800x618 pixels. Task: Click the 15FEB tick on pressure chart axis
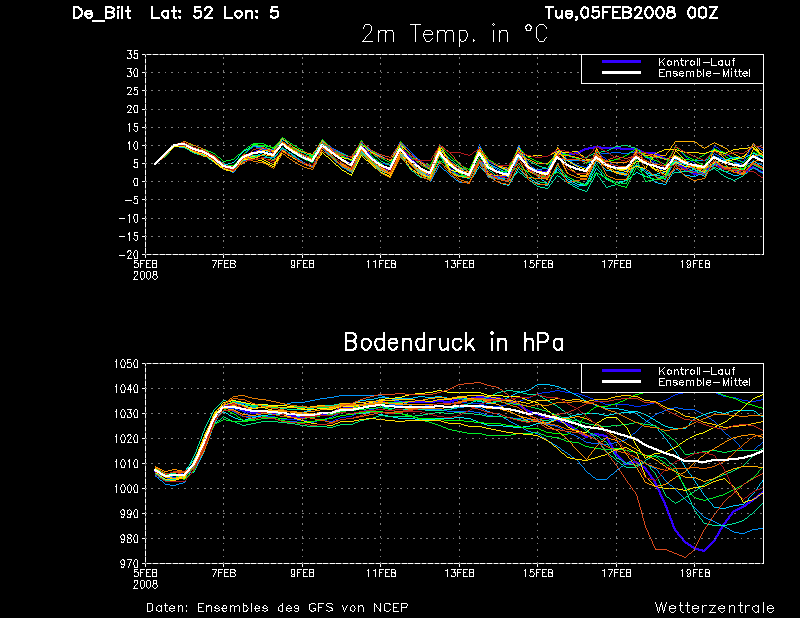pos(538,573)
